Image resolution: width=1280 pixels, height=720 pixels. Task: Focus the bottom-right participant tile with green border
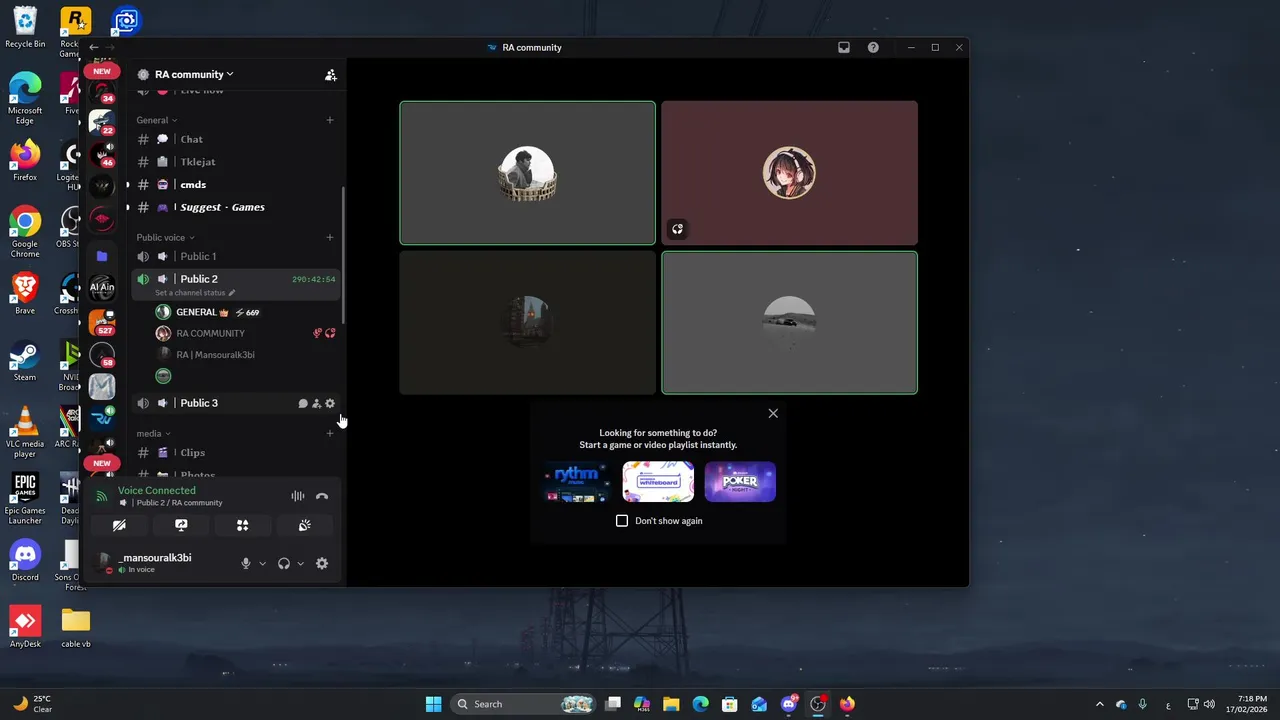tap(789, 323)
